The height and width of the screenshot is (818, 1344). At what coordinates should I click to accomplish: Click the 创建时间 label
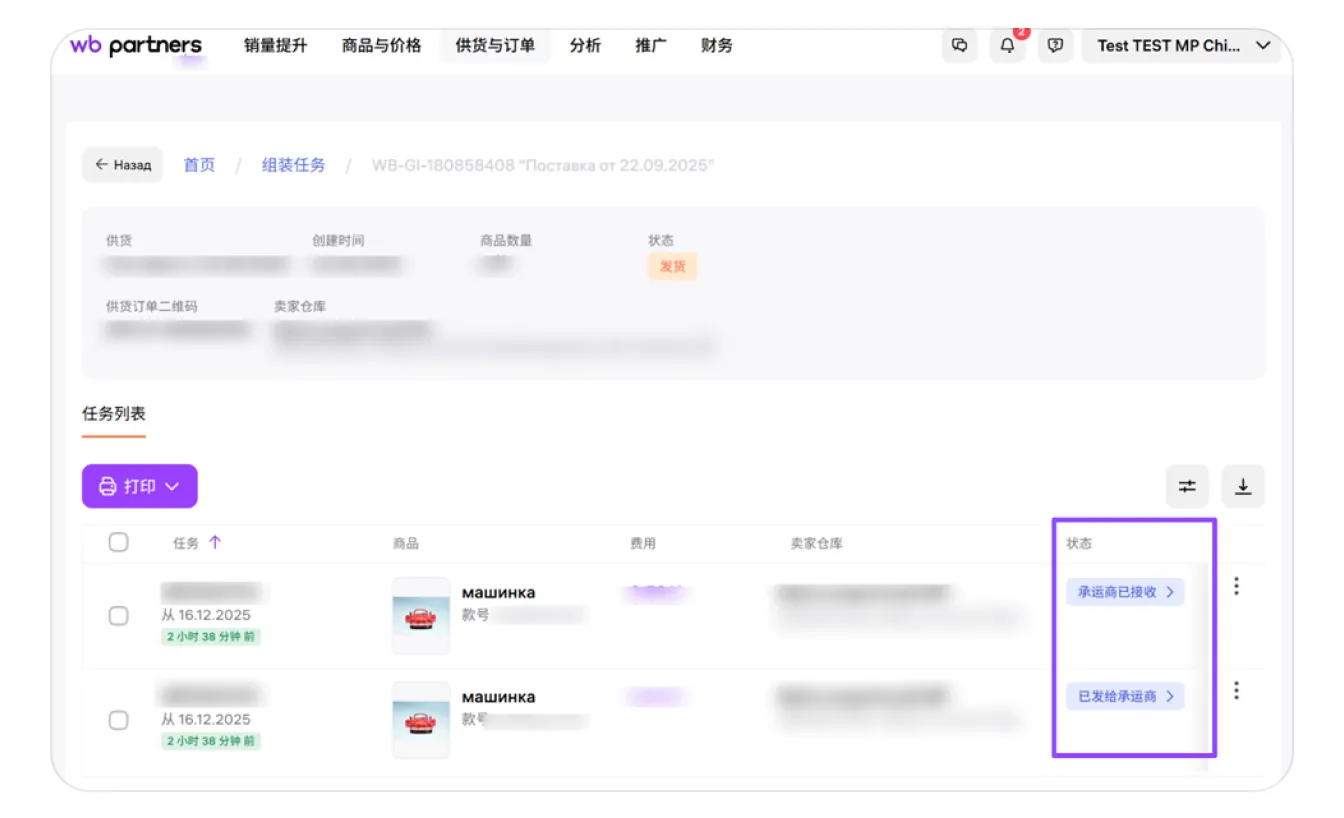pyautogui.click(x=338, y=240)
